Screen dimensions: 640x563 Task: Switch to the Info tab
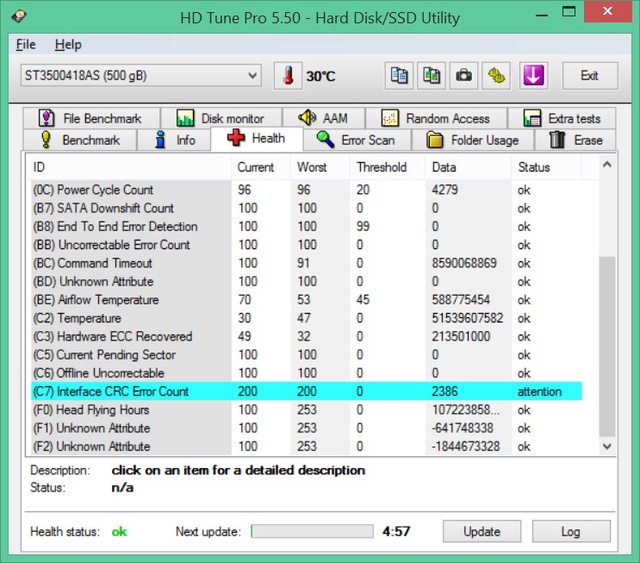[174, 140]
